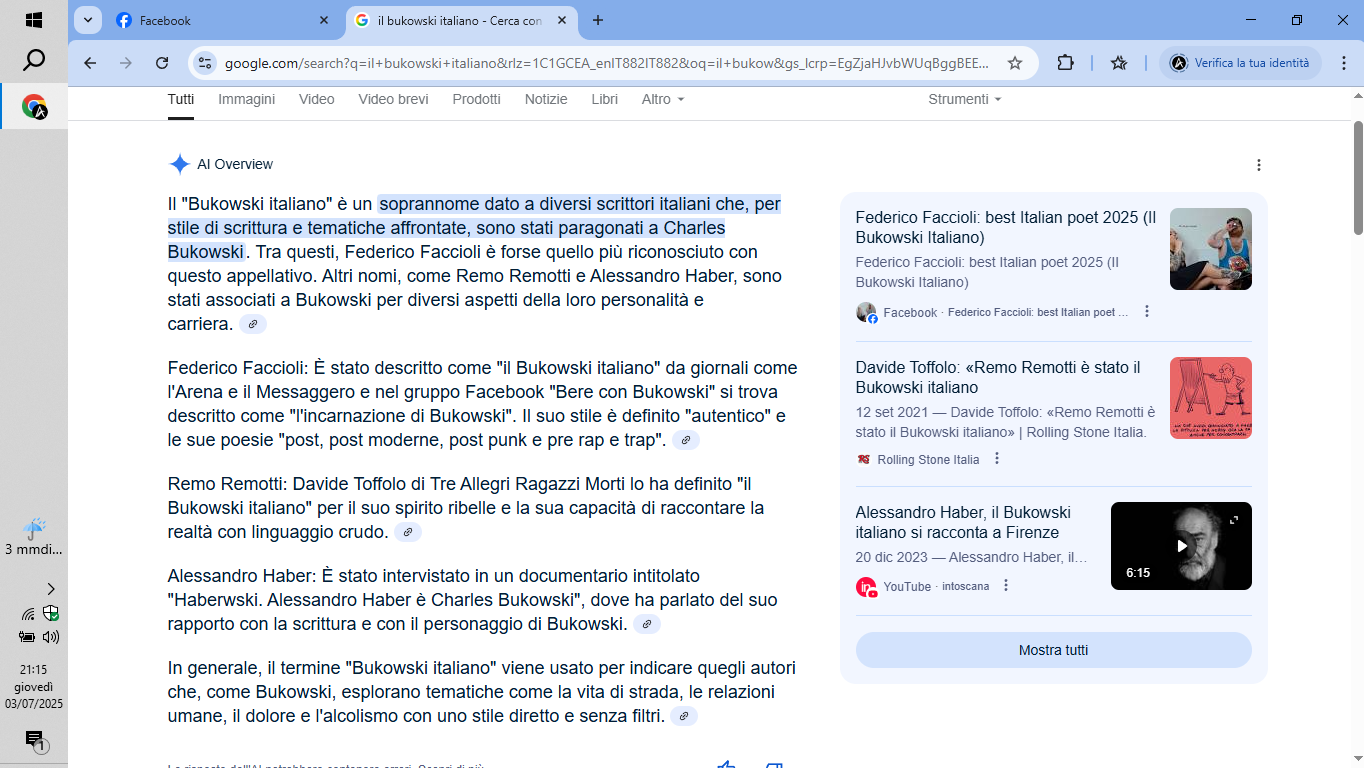
Task: Open the tab search chevron dropdown
Action: pyautogui.click(x=88, y=20)
